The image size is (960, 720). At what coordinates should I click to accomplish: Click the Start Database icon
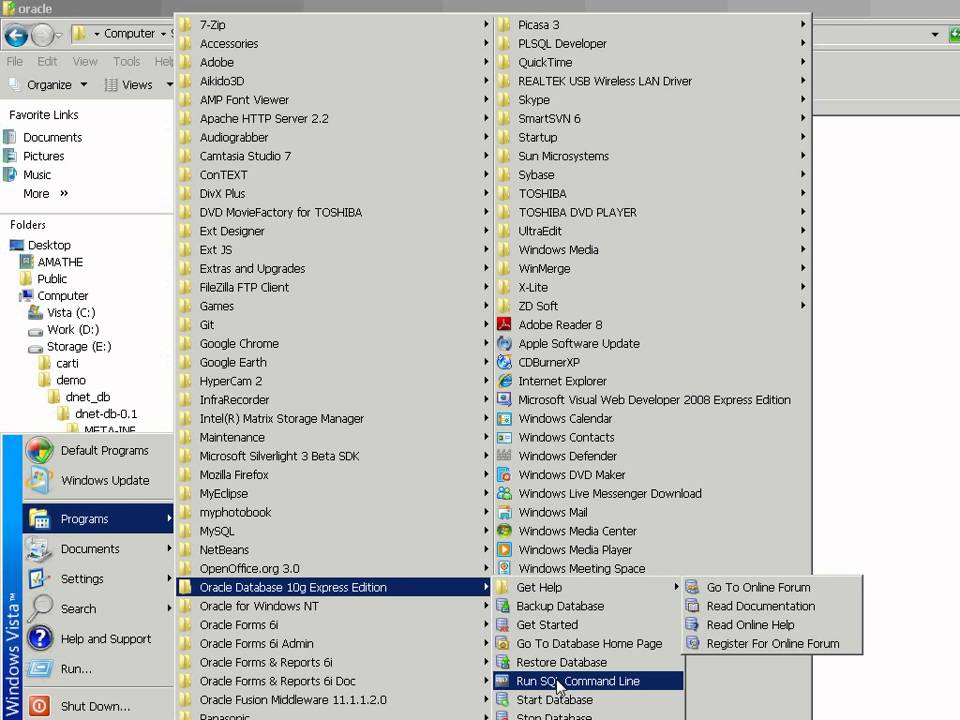[502, 700]
